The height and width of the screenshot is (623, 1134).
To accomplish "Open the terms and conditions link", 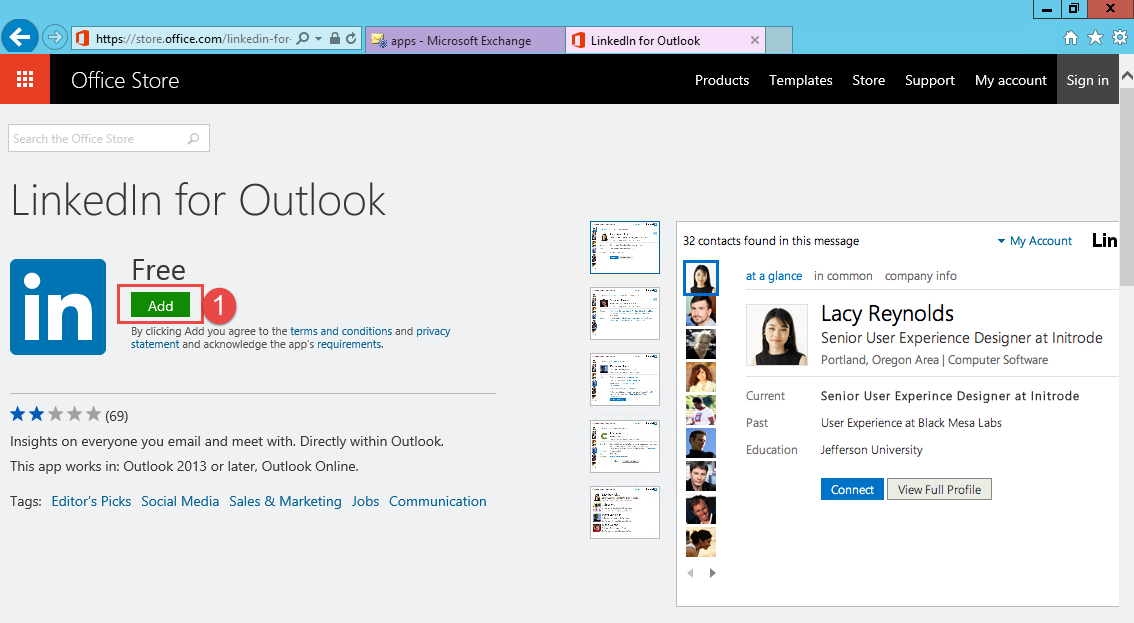I will [x=341, y=331].
